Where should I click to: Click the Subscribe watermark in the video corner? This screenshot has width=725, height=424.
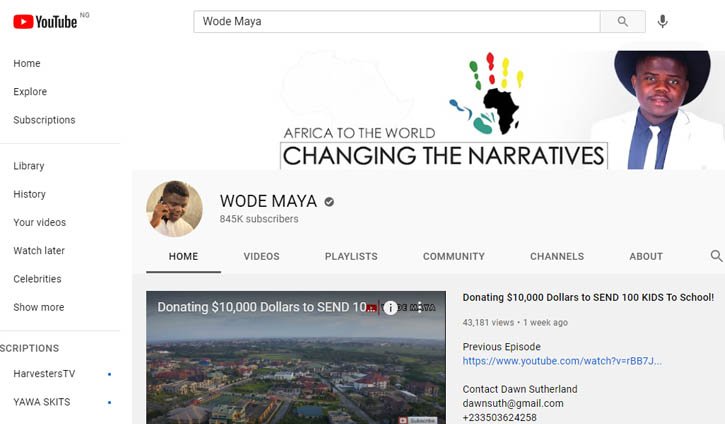pyautogui.click(x=418, y=420)
